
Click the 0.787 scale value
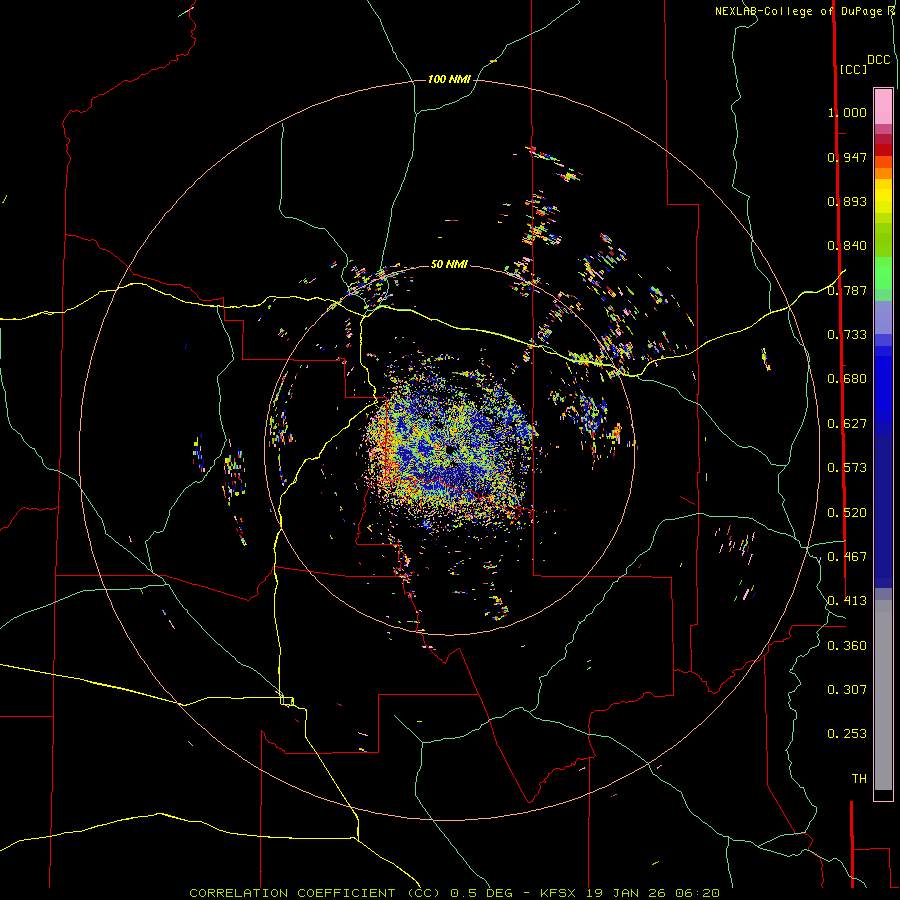tap(847, 290)
